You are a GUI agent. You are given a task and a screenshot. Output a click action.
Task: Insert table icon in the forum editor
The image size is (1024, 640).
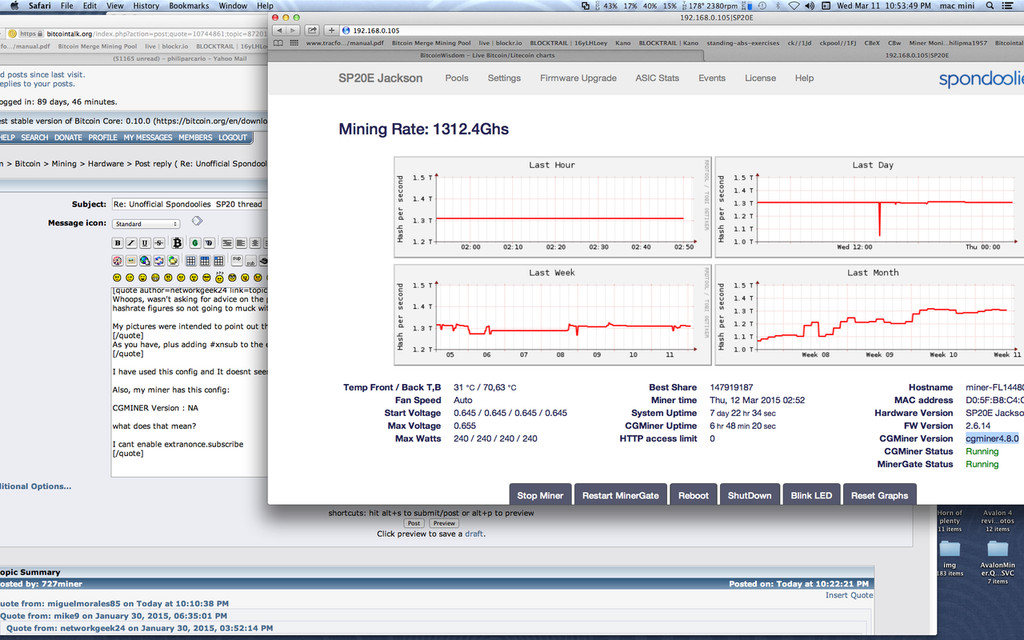[x=191, y=261]
